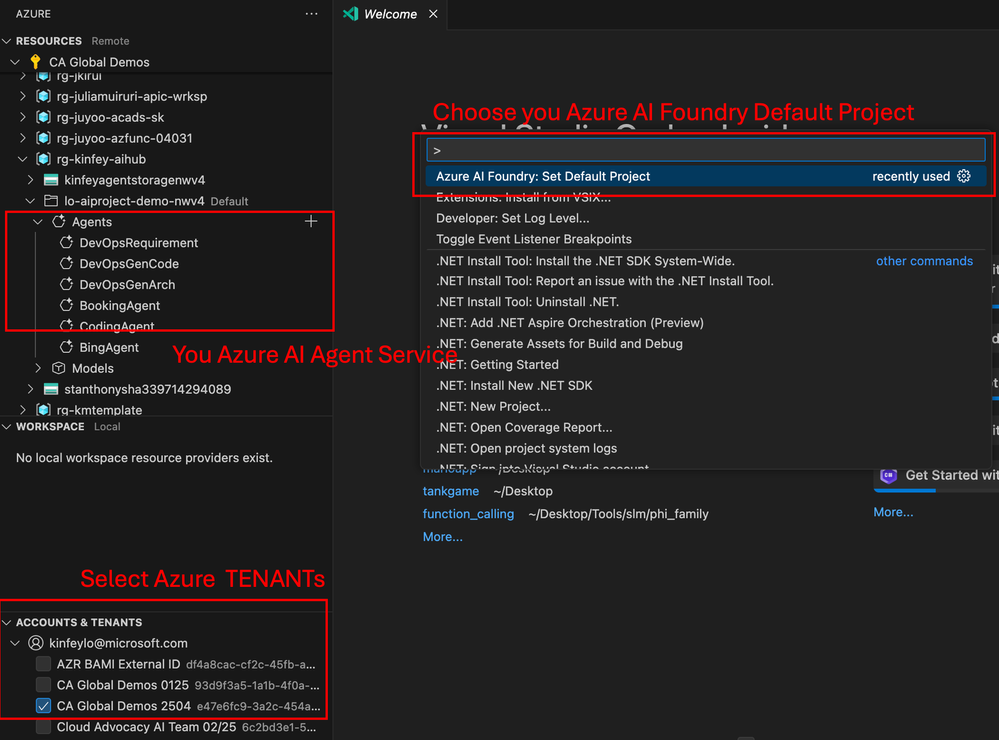999x740 pixels.
Task: Click the Models cube icon
Action: coord(59,368)
